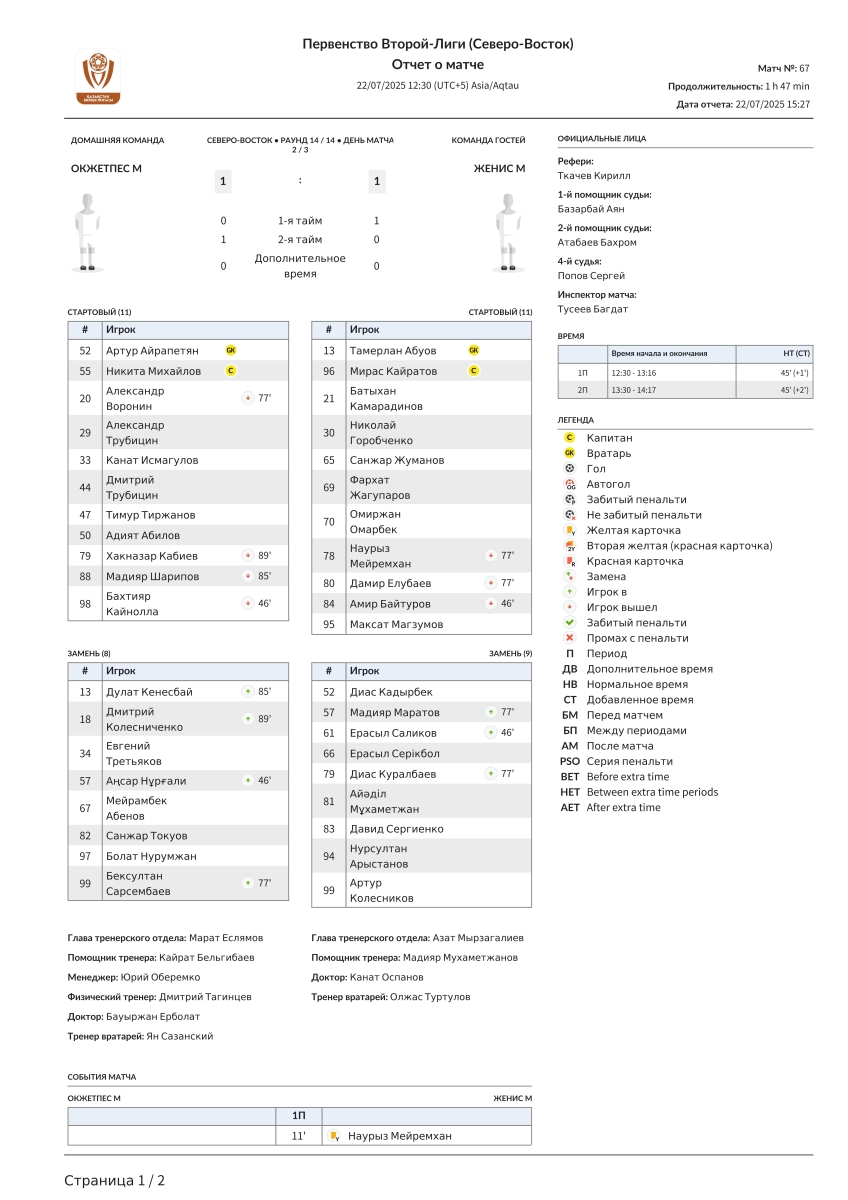This screenshot has width=848, height=1200.
Task: Click the league logo at top left
Action: pos(98,77)
